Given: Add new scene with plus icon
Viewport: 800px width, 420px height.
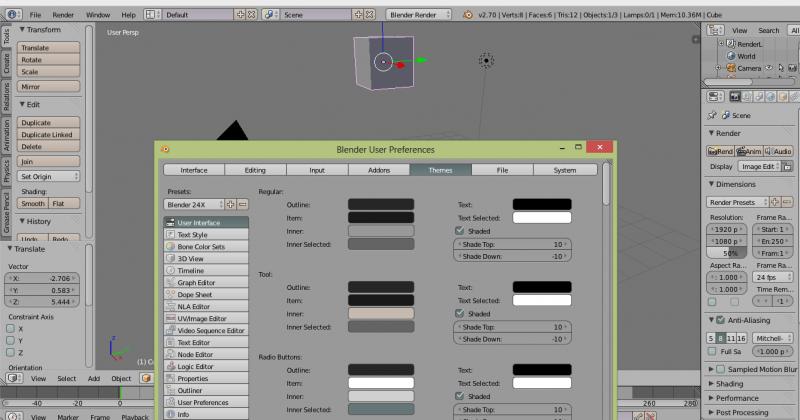Looking at the screenshot, I should (x=358, y=14).
